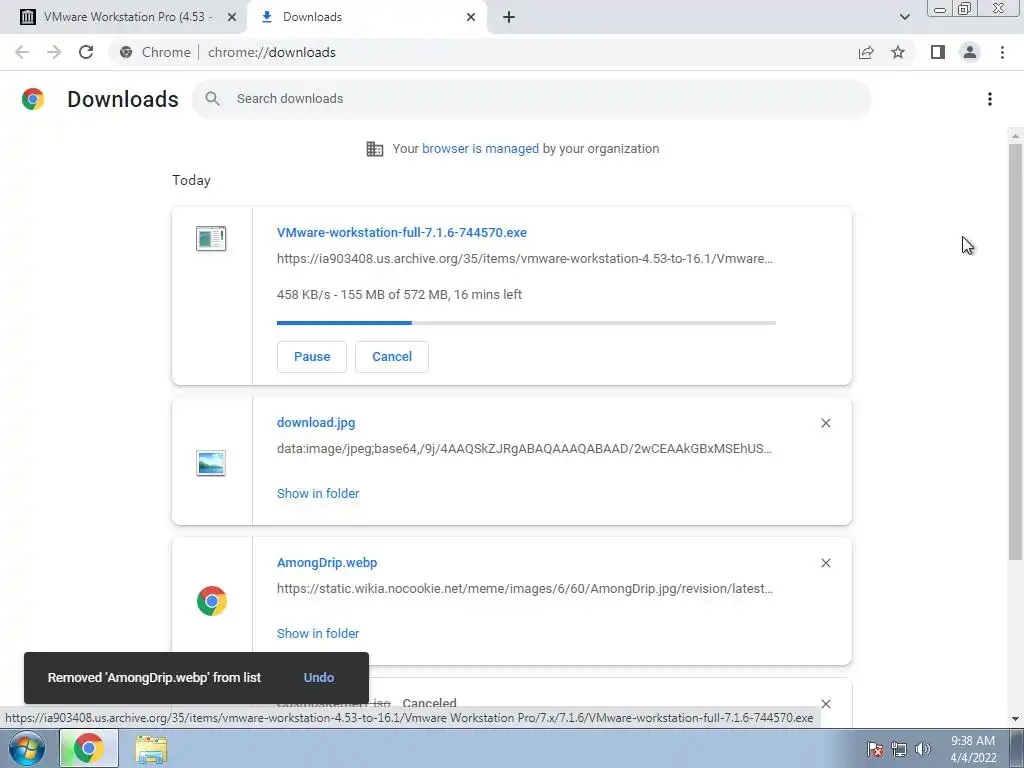The image size is (1024, 768).
Task: Open the 'browser is managed' link
Action: (x=480, y=149)
